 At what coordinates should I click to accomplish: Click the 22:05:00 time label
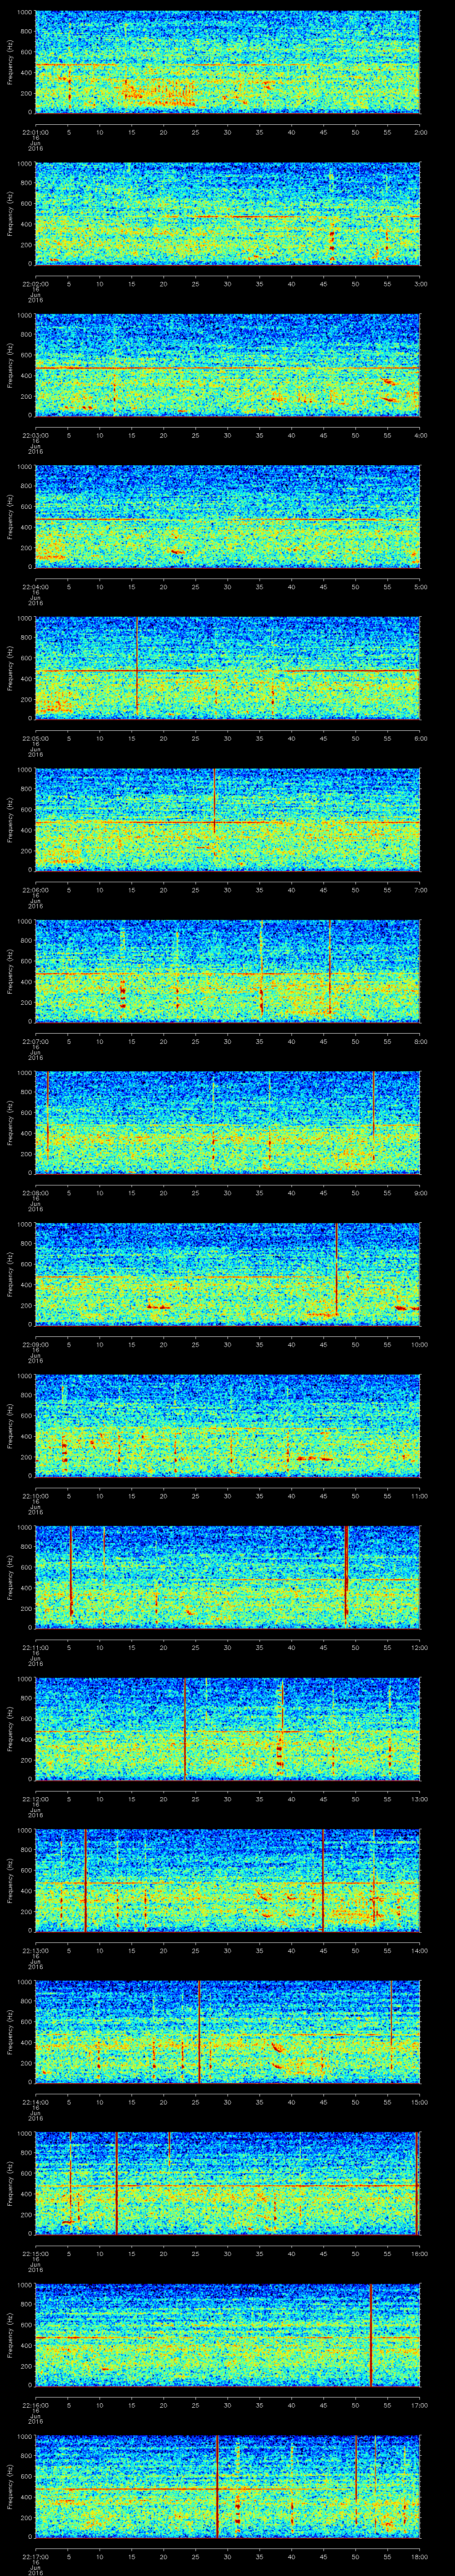tap(35, 738)
